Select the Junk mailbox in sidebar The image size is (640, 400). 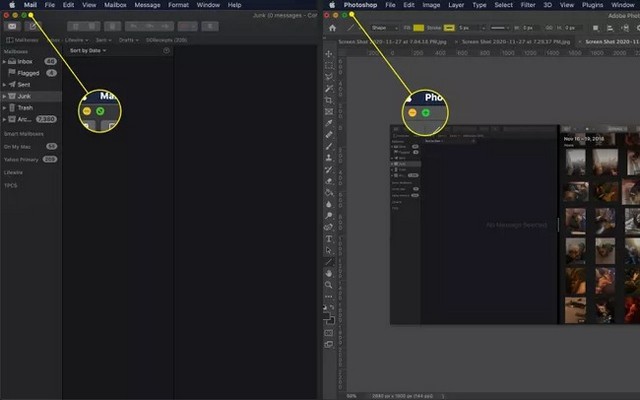[x=31, y=96]
